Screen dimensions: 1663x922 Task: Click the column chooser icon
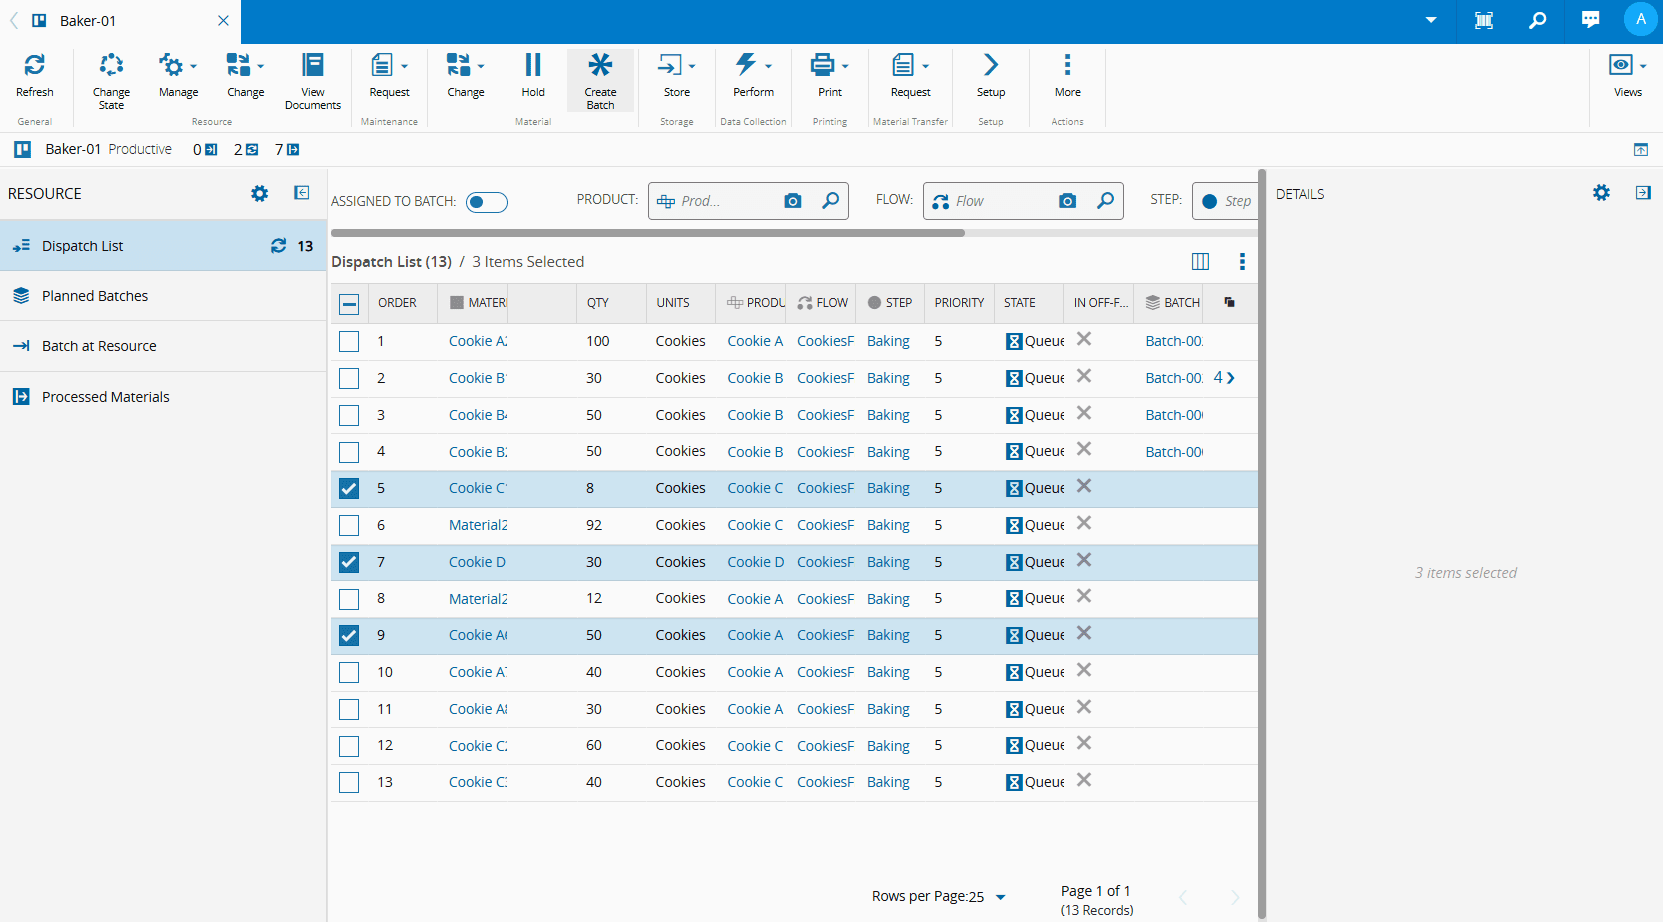(x=1200, y=262)
